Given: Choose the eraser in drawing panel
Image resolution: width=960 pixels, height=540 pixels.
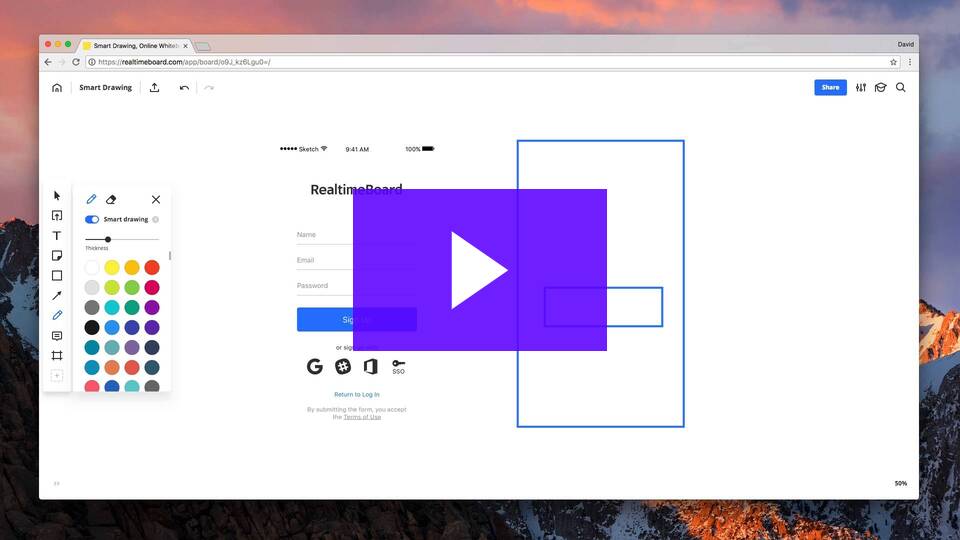Looking at the screenshot, I should 111,200.
